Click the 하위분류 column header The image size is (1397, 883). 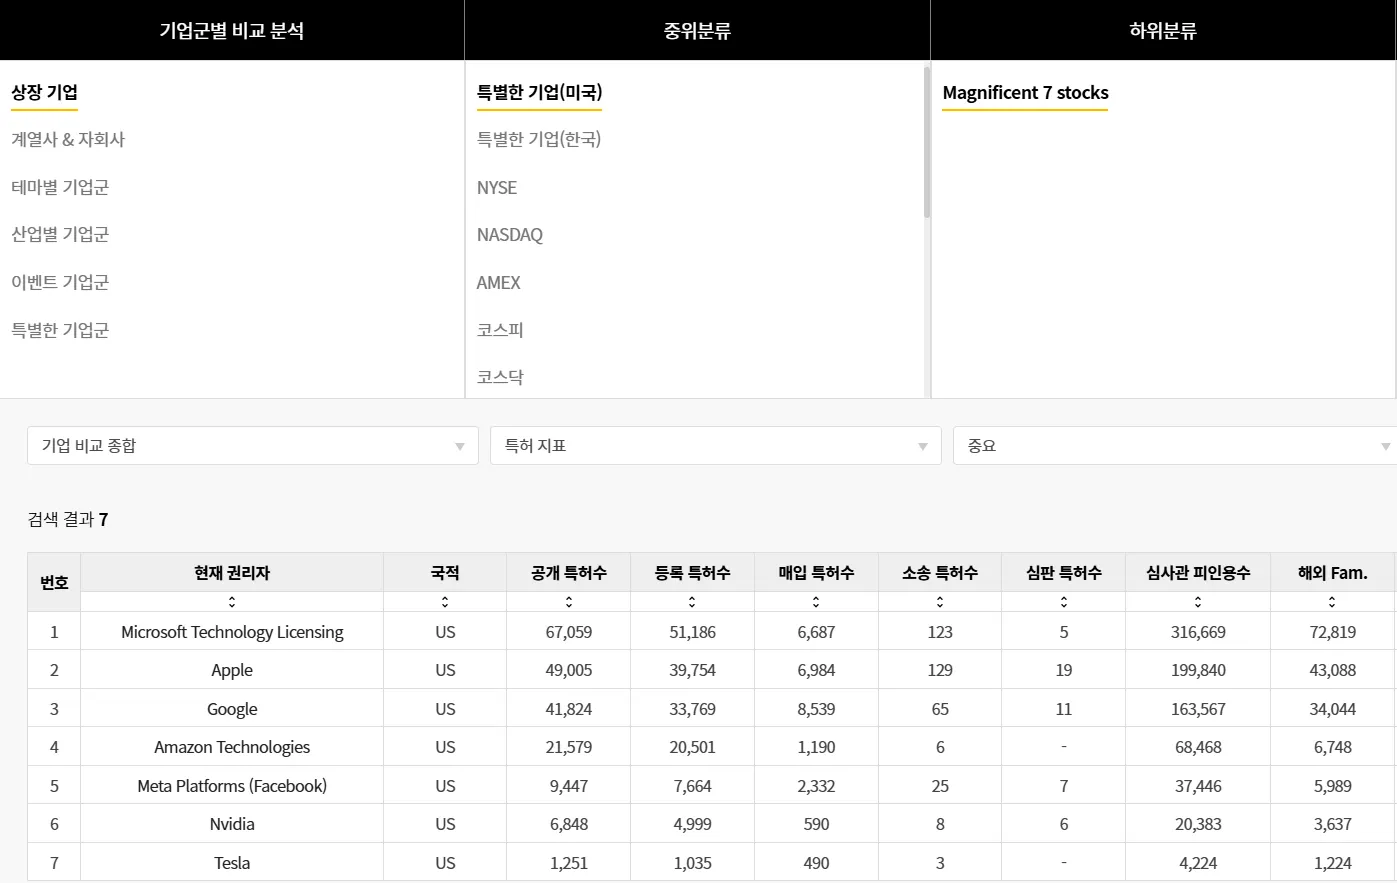pyautogui.click(x=1163, y=31)
